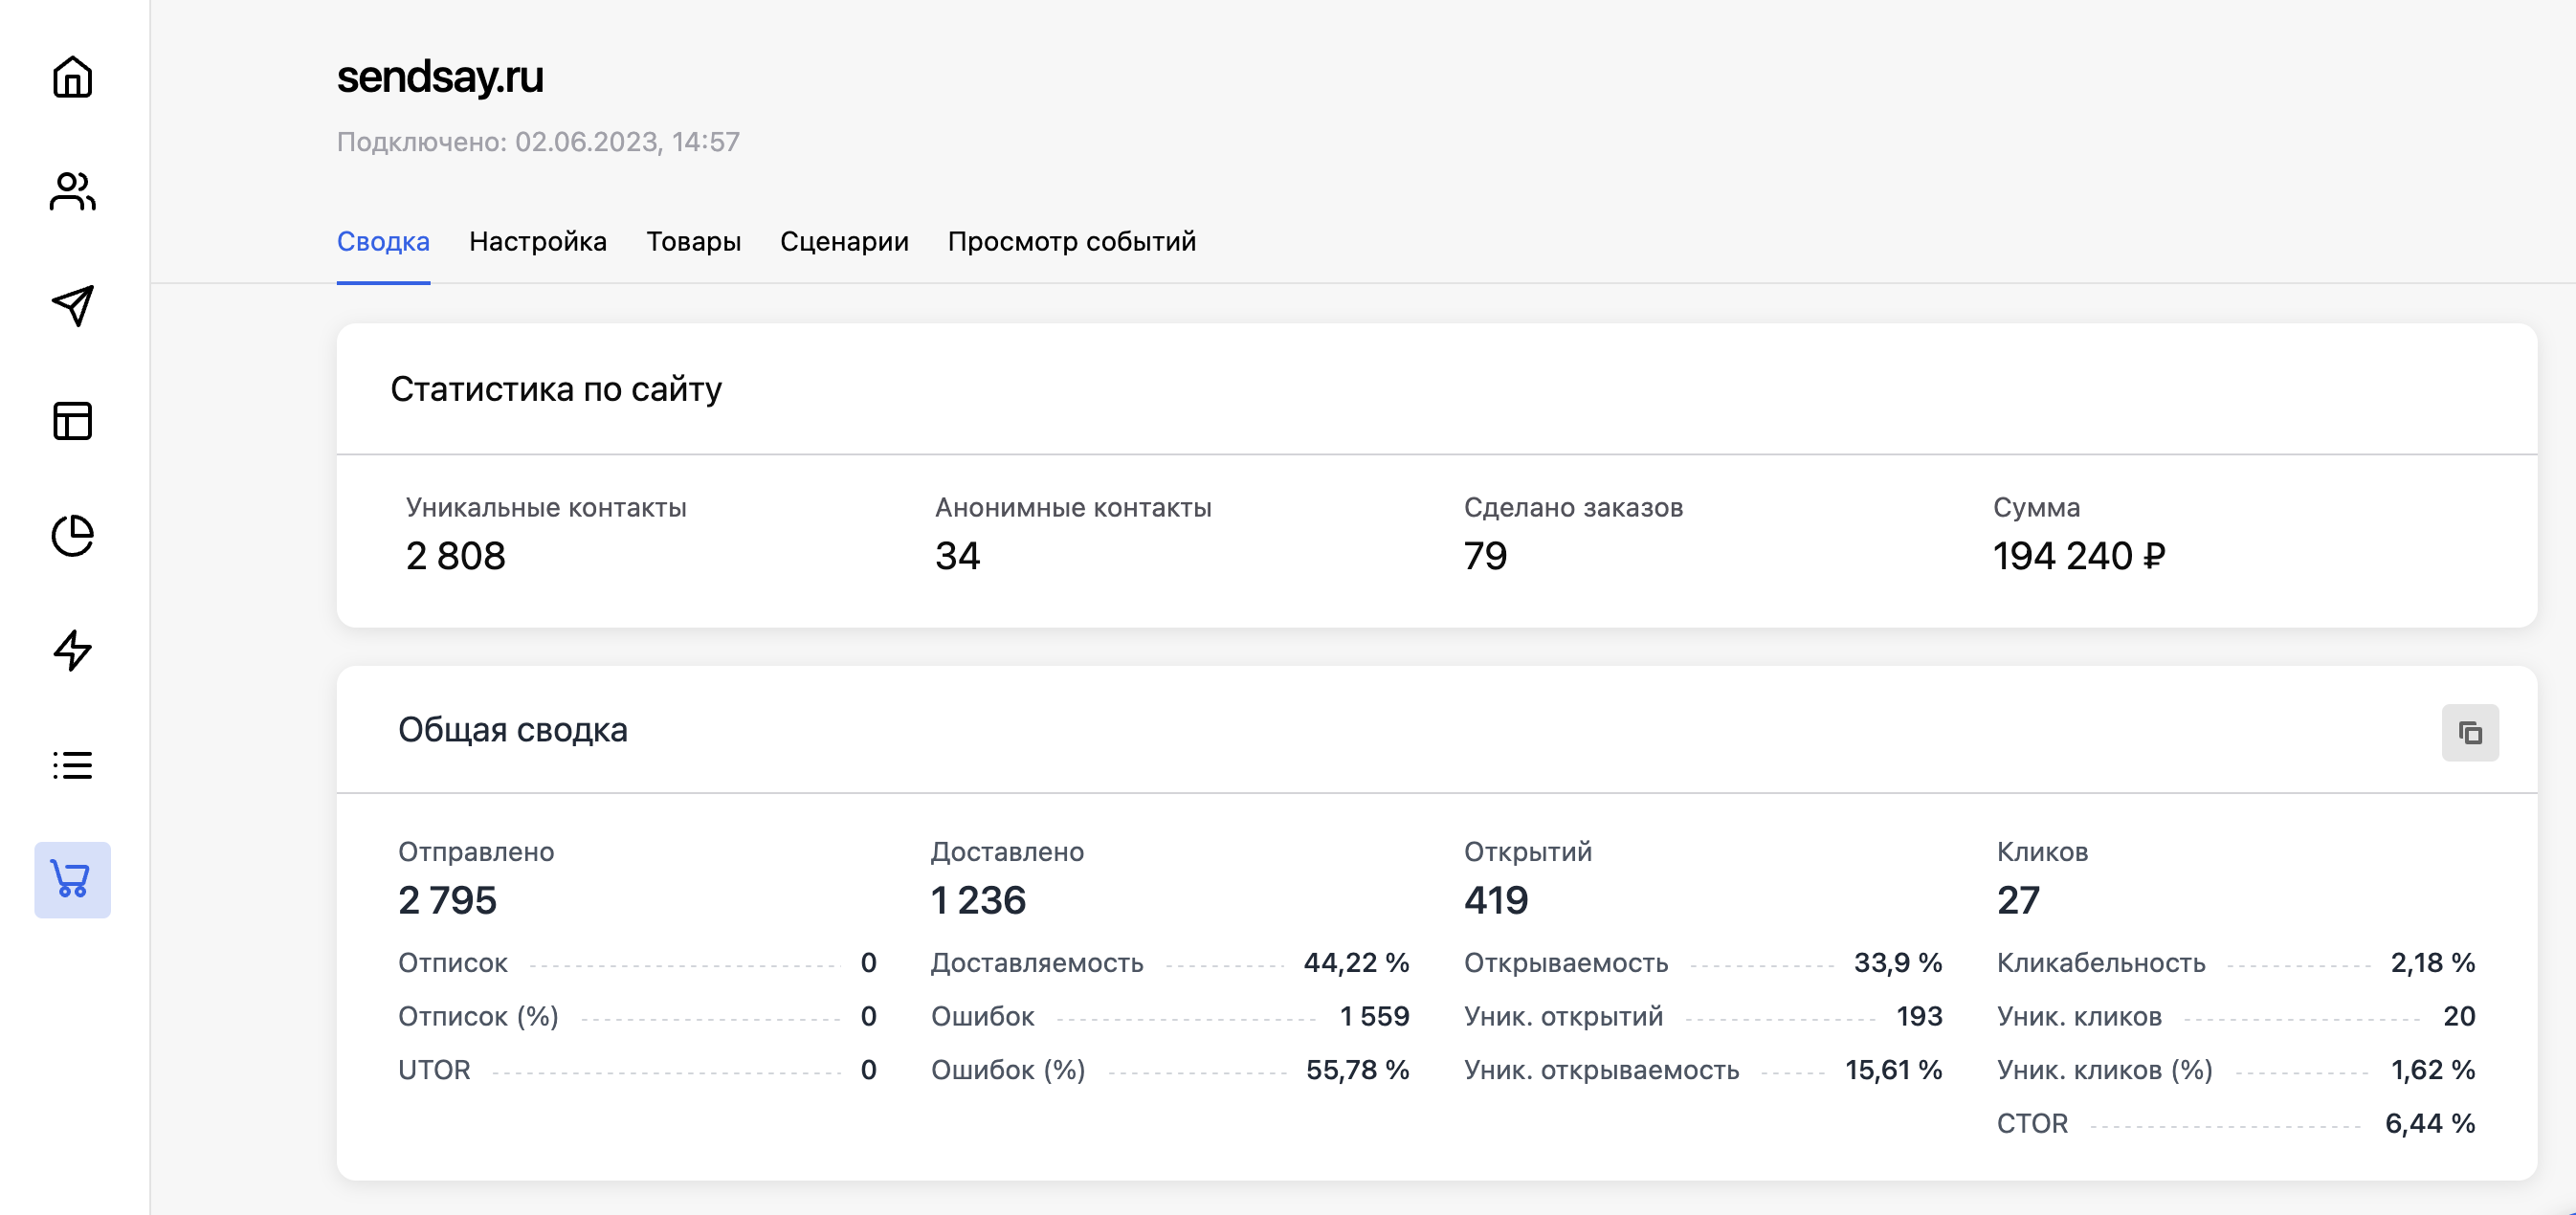
Task: Open the Настройка tab
Action: tap(538, 242)
